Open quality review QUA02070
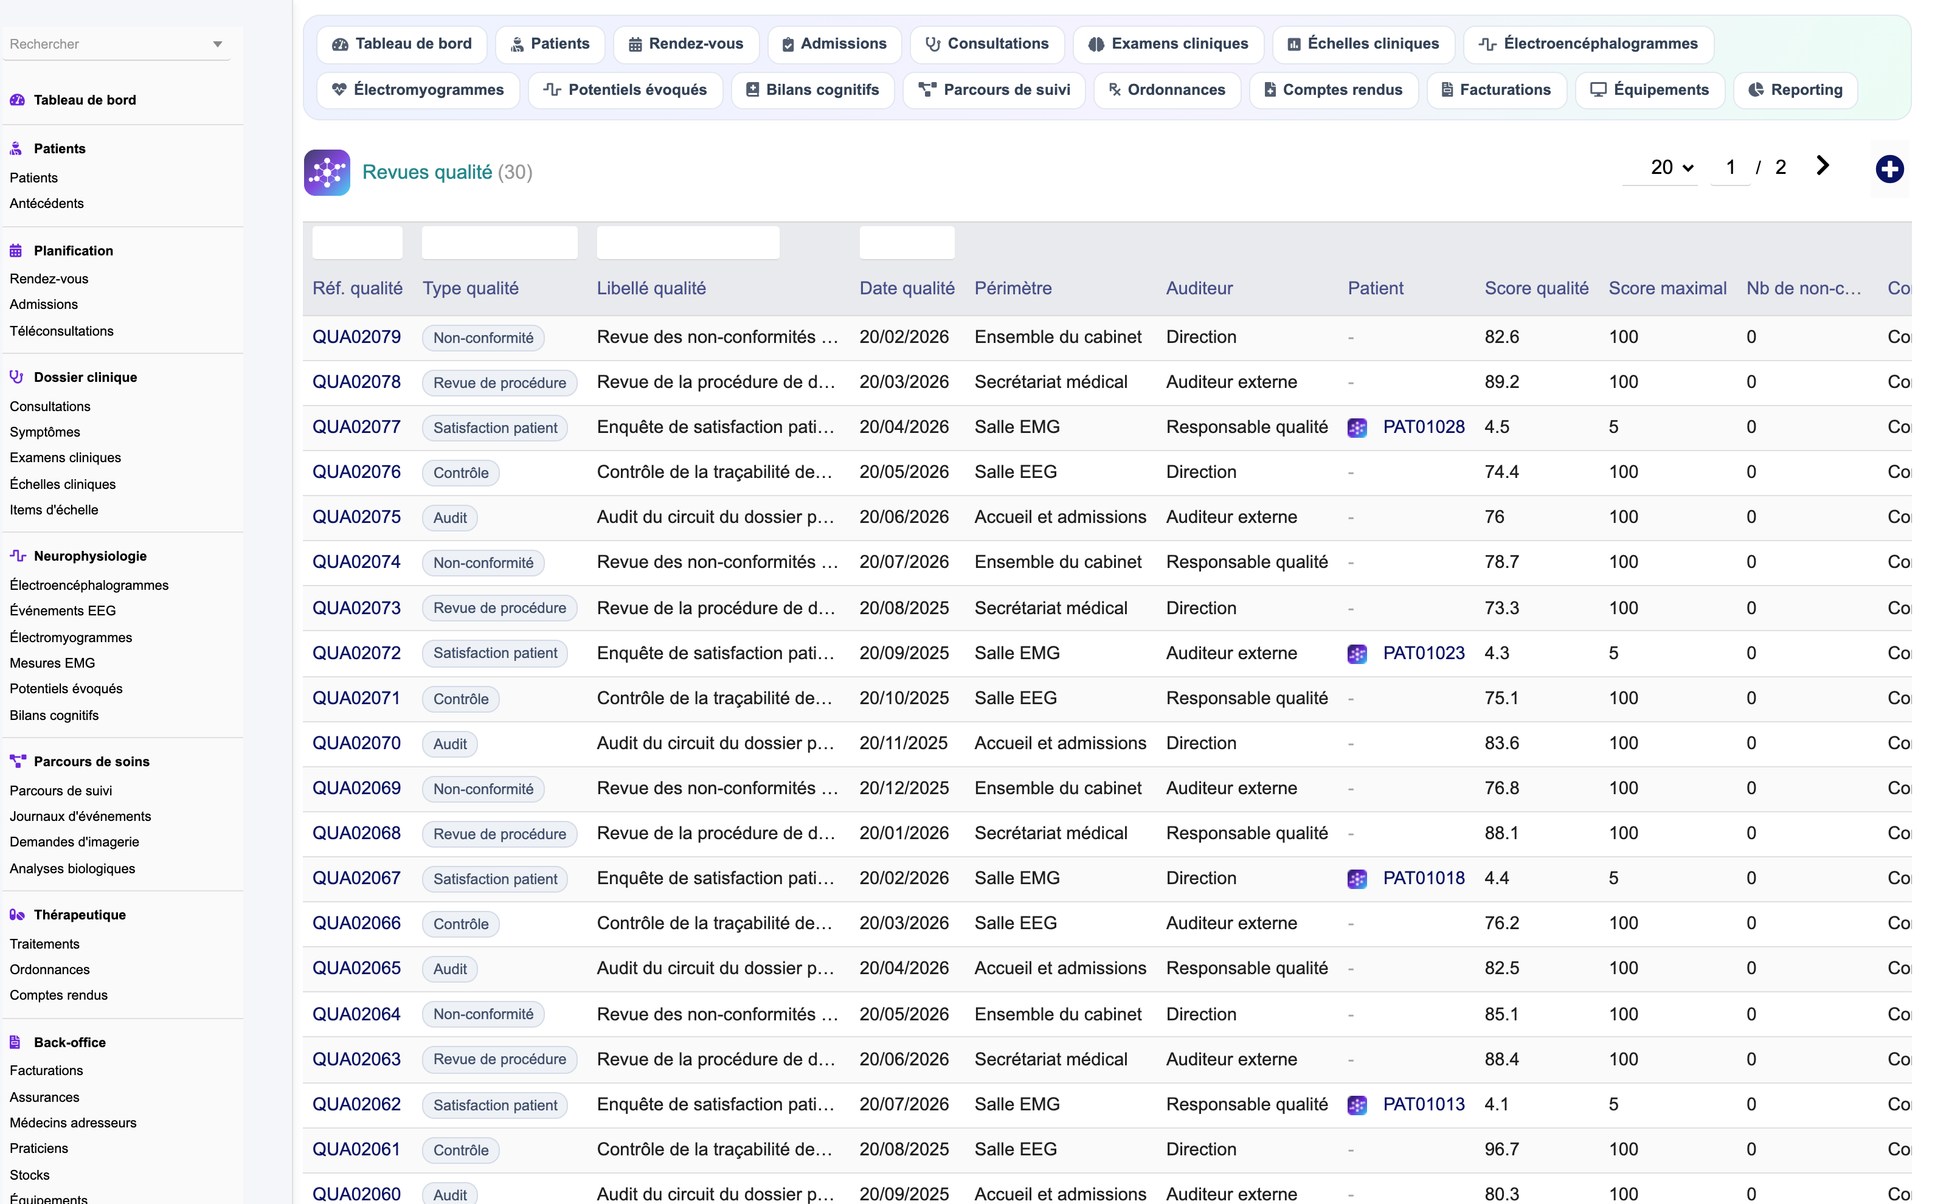This screenshot has width=1946, height=1204. (x=356, y=743)
